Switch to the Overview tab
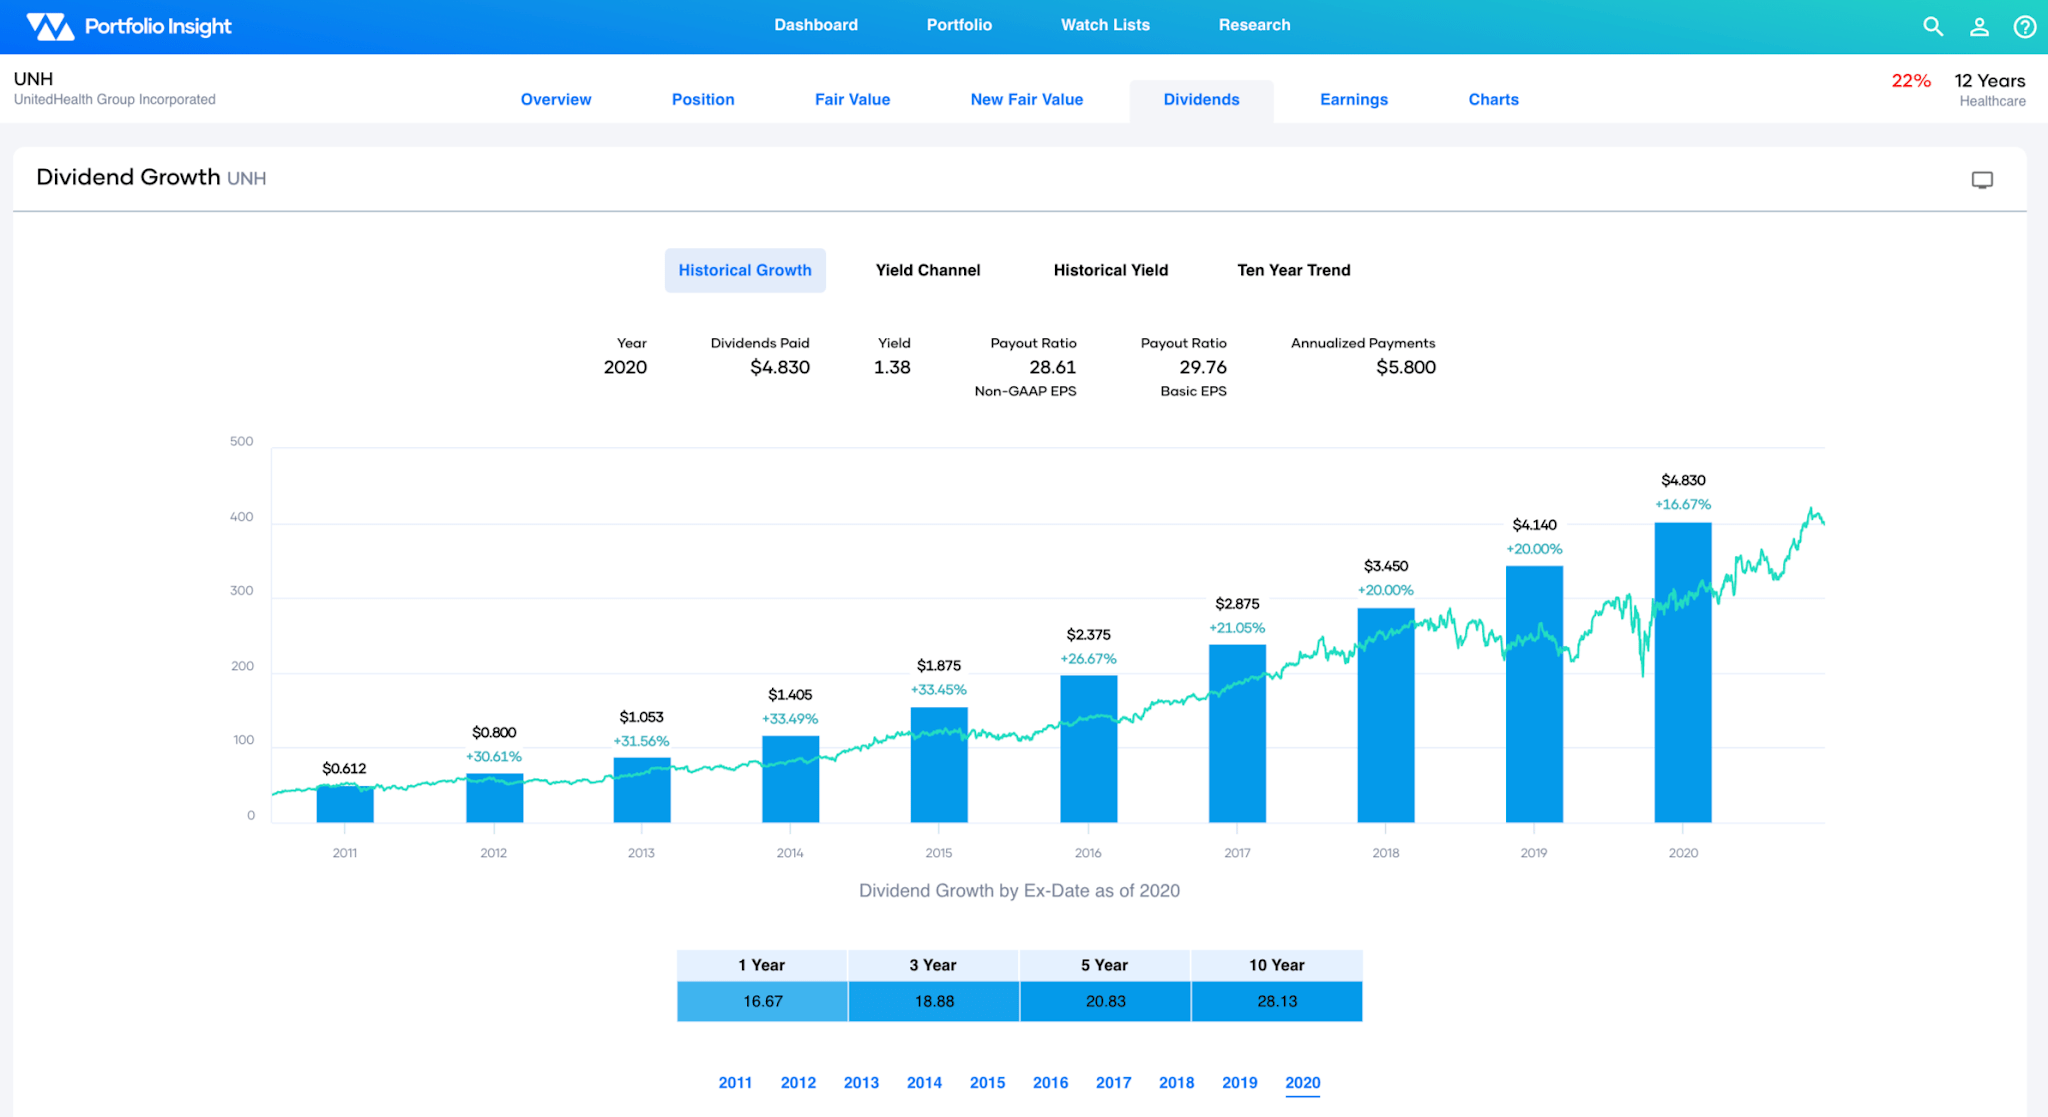This screenshot has height=1117, width=2048. (x=556, y=99)
